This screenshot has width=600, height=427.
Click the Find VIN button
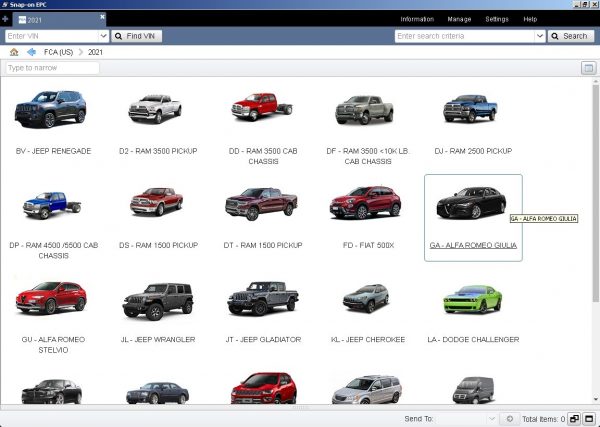pyautogui.click(x=136, y=36)
